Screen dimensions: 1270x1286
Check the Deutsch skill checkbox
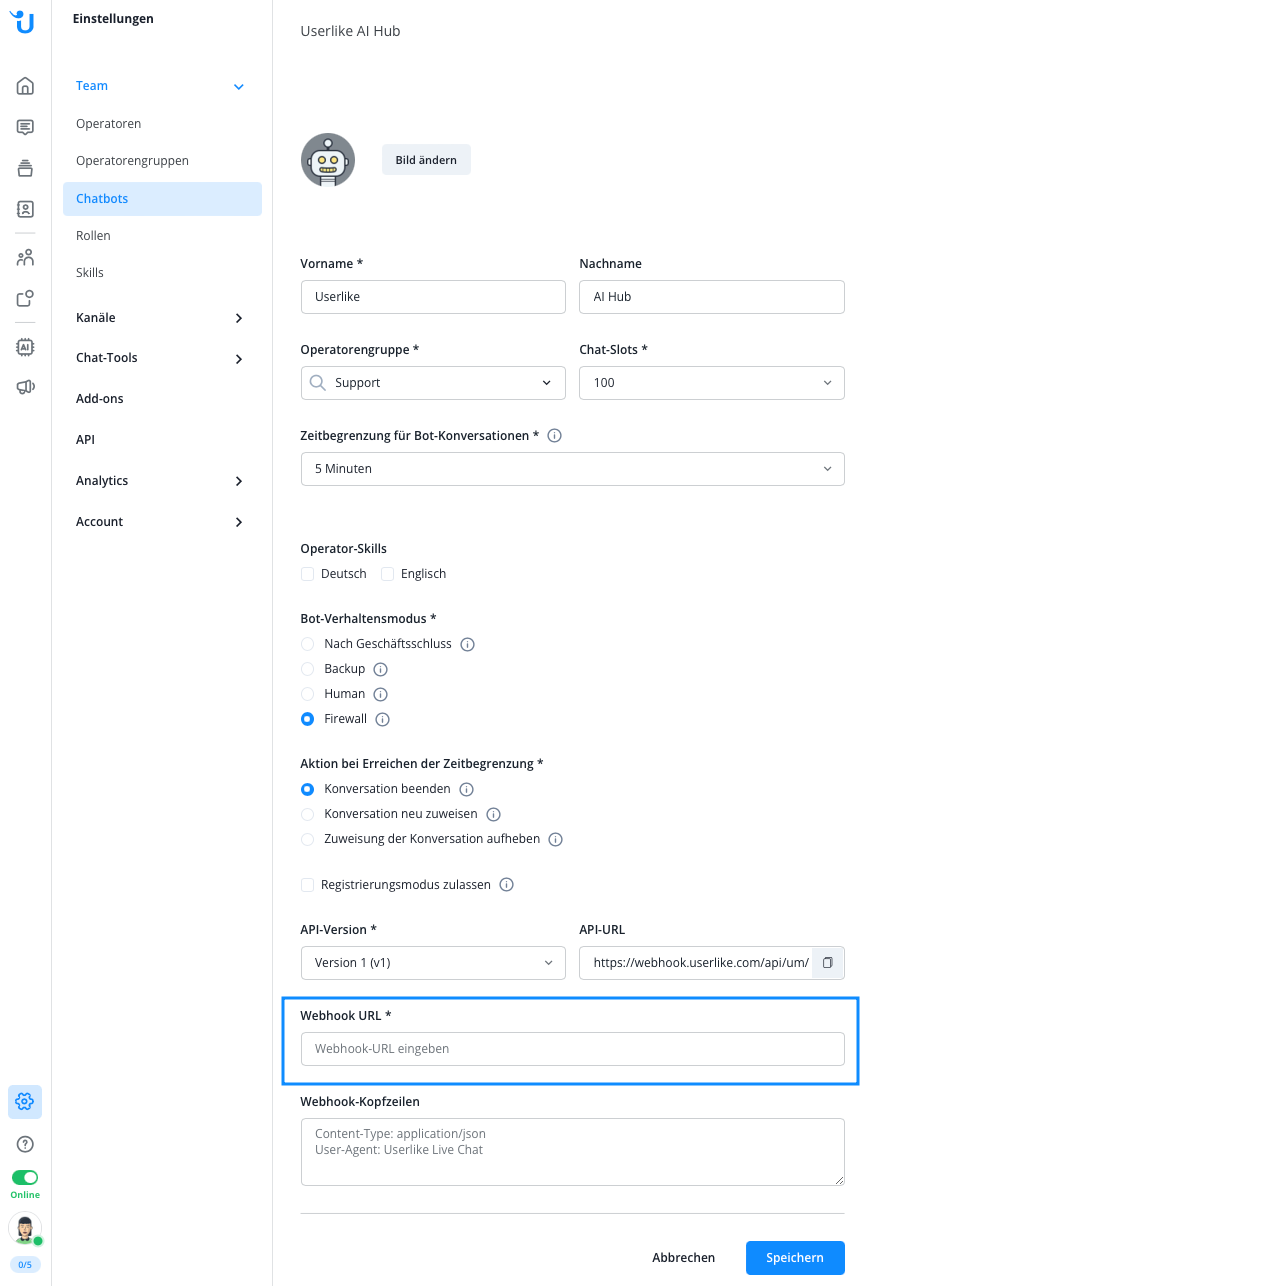(x=308, y=574)
